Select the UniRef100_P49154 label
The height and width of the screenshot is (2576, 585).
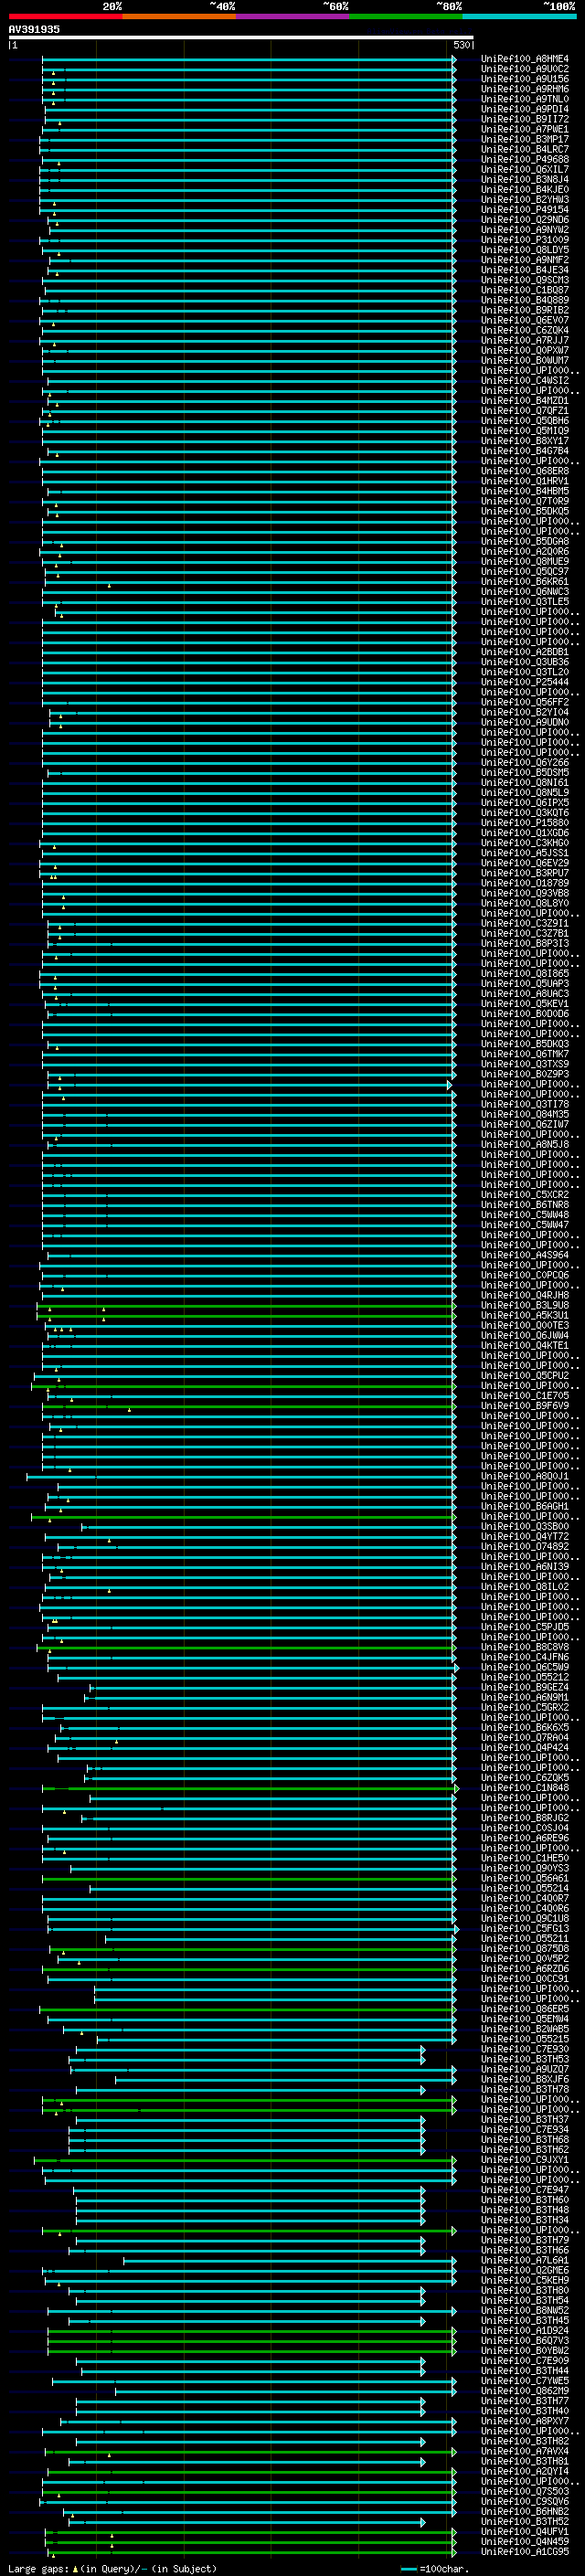tap(525, 209)
